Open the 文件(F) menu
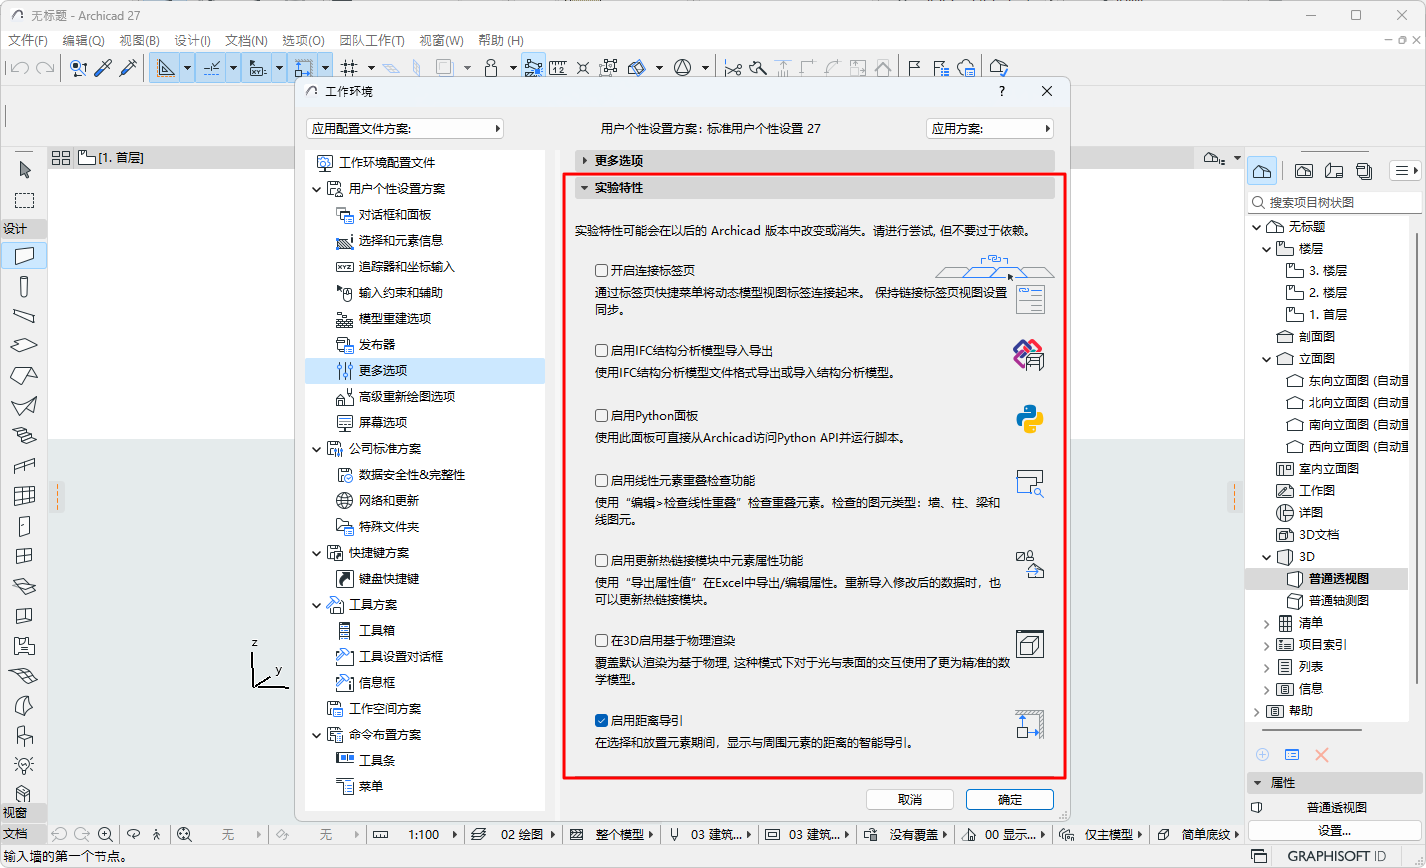Image resolution: width=1426 pixels, height=868 pixels. point(28,41)
